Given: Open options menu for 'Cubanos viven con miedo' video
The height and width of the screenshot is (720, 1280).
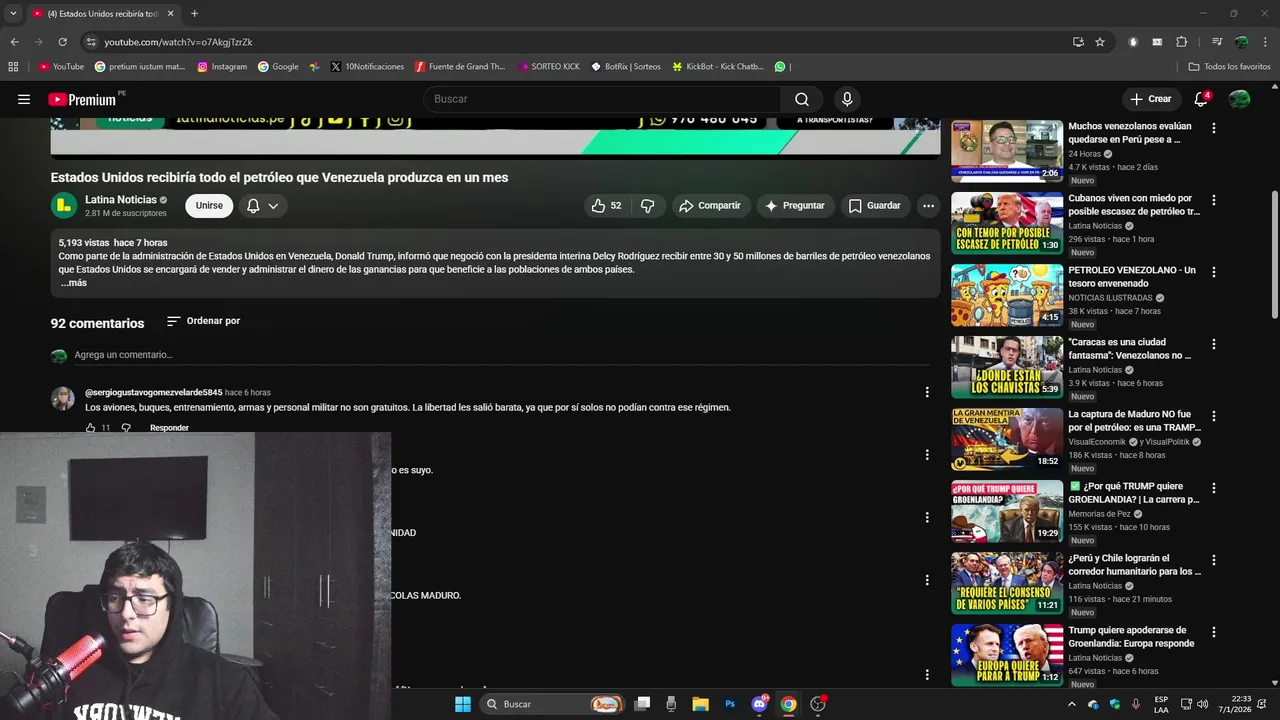Looking at the screenshot, I should [1214, 200].
